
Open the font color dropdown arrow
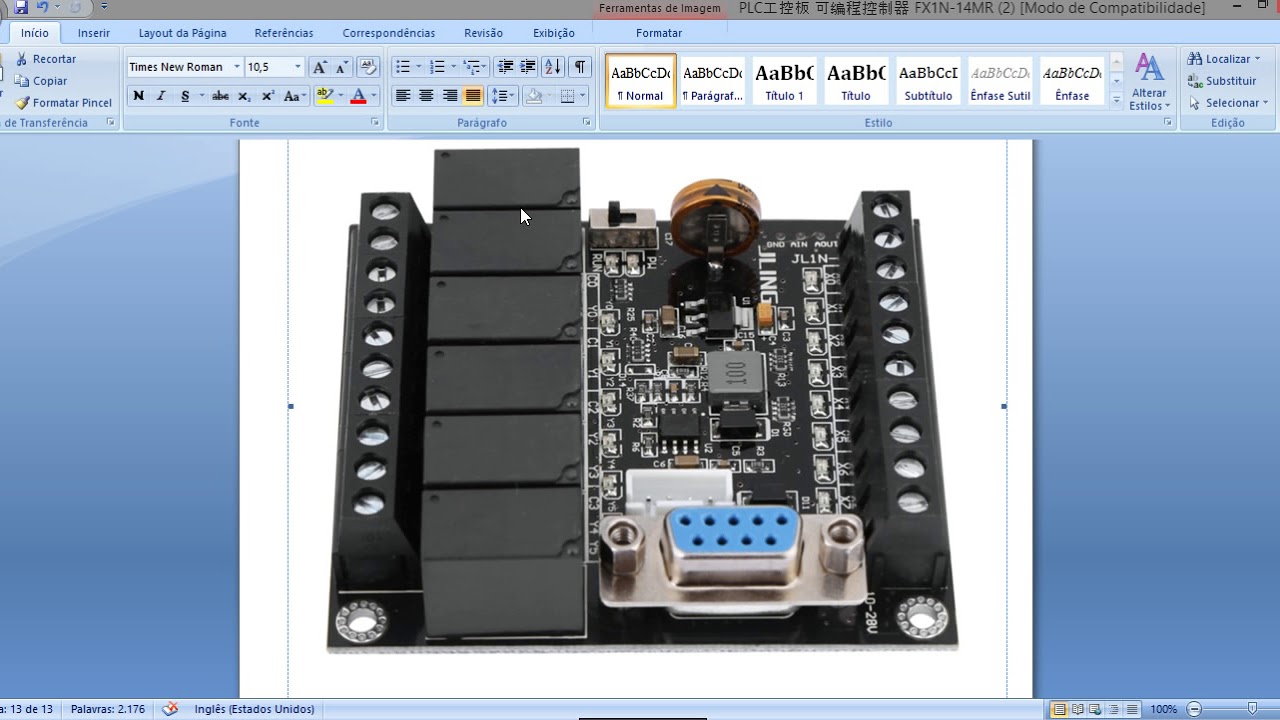(374, 96)
